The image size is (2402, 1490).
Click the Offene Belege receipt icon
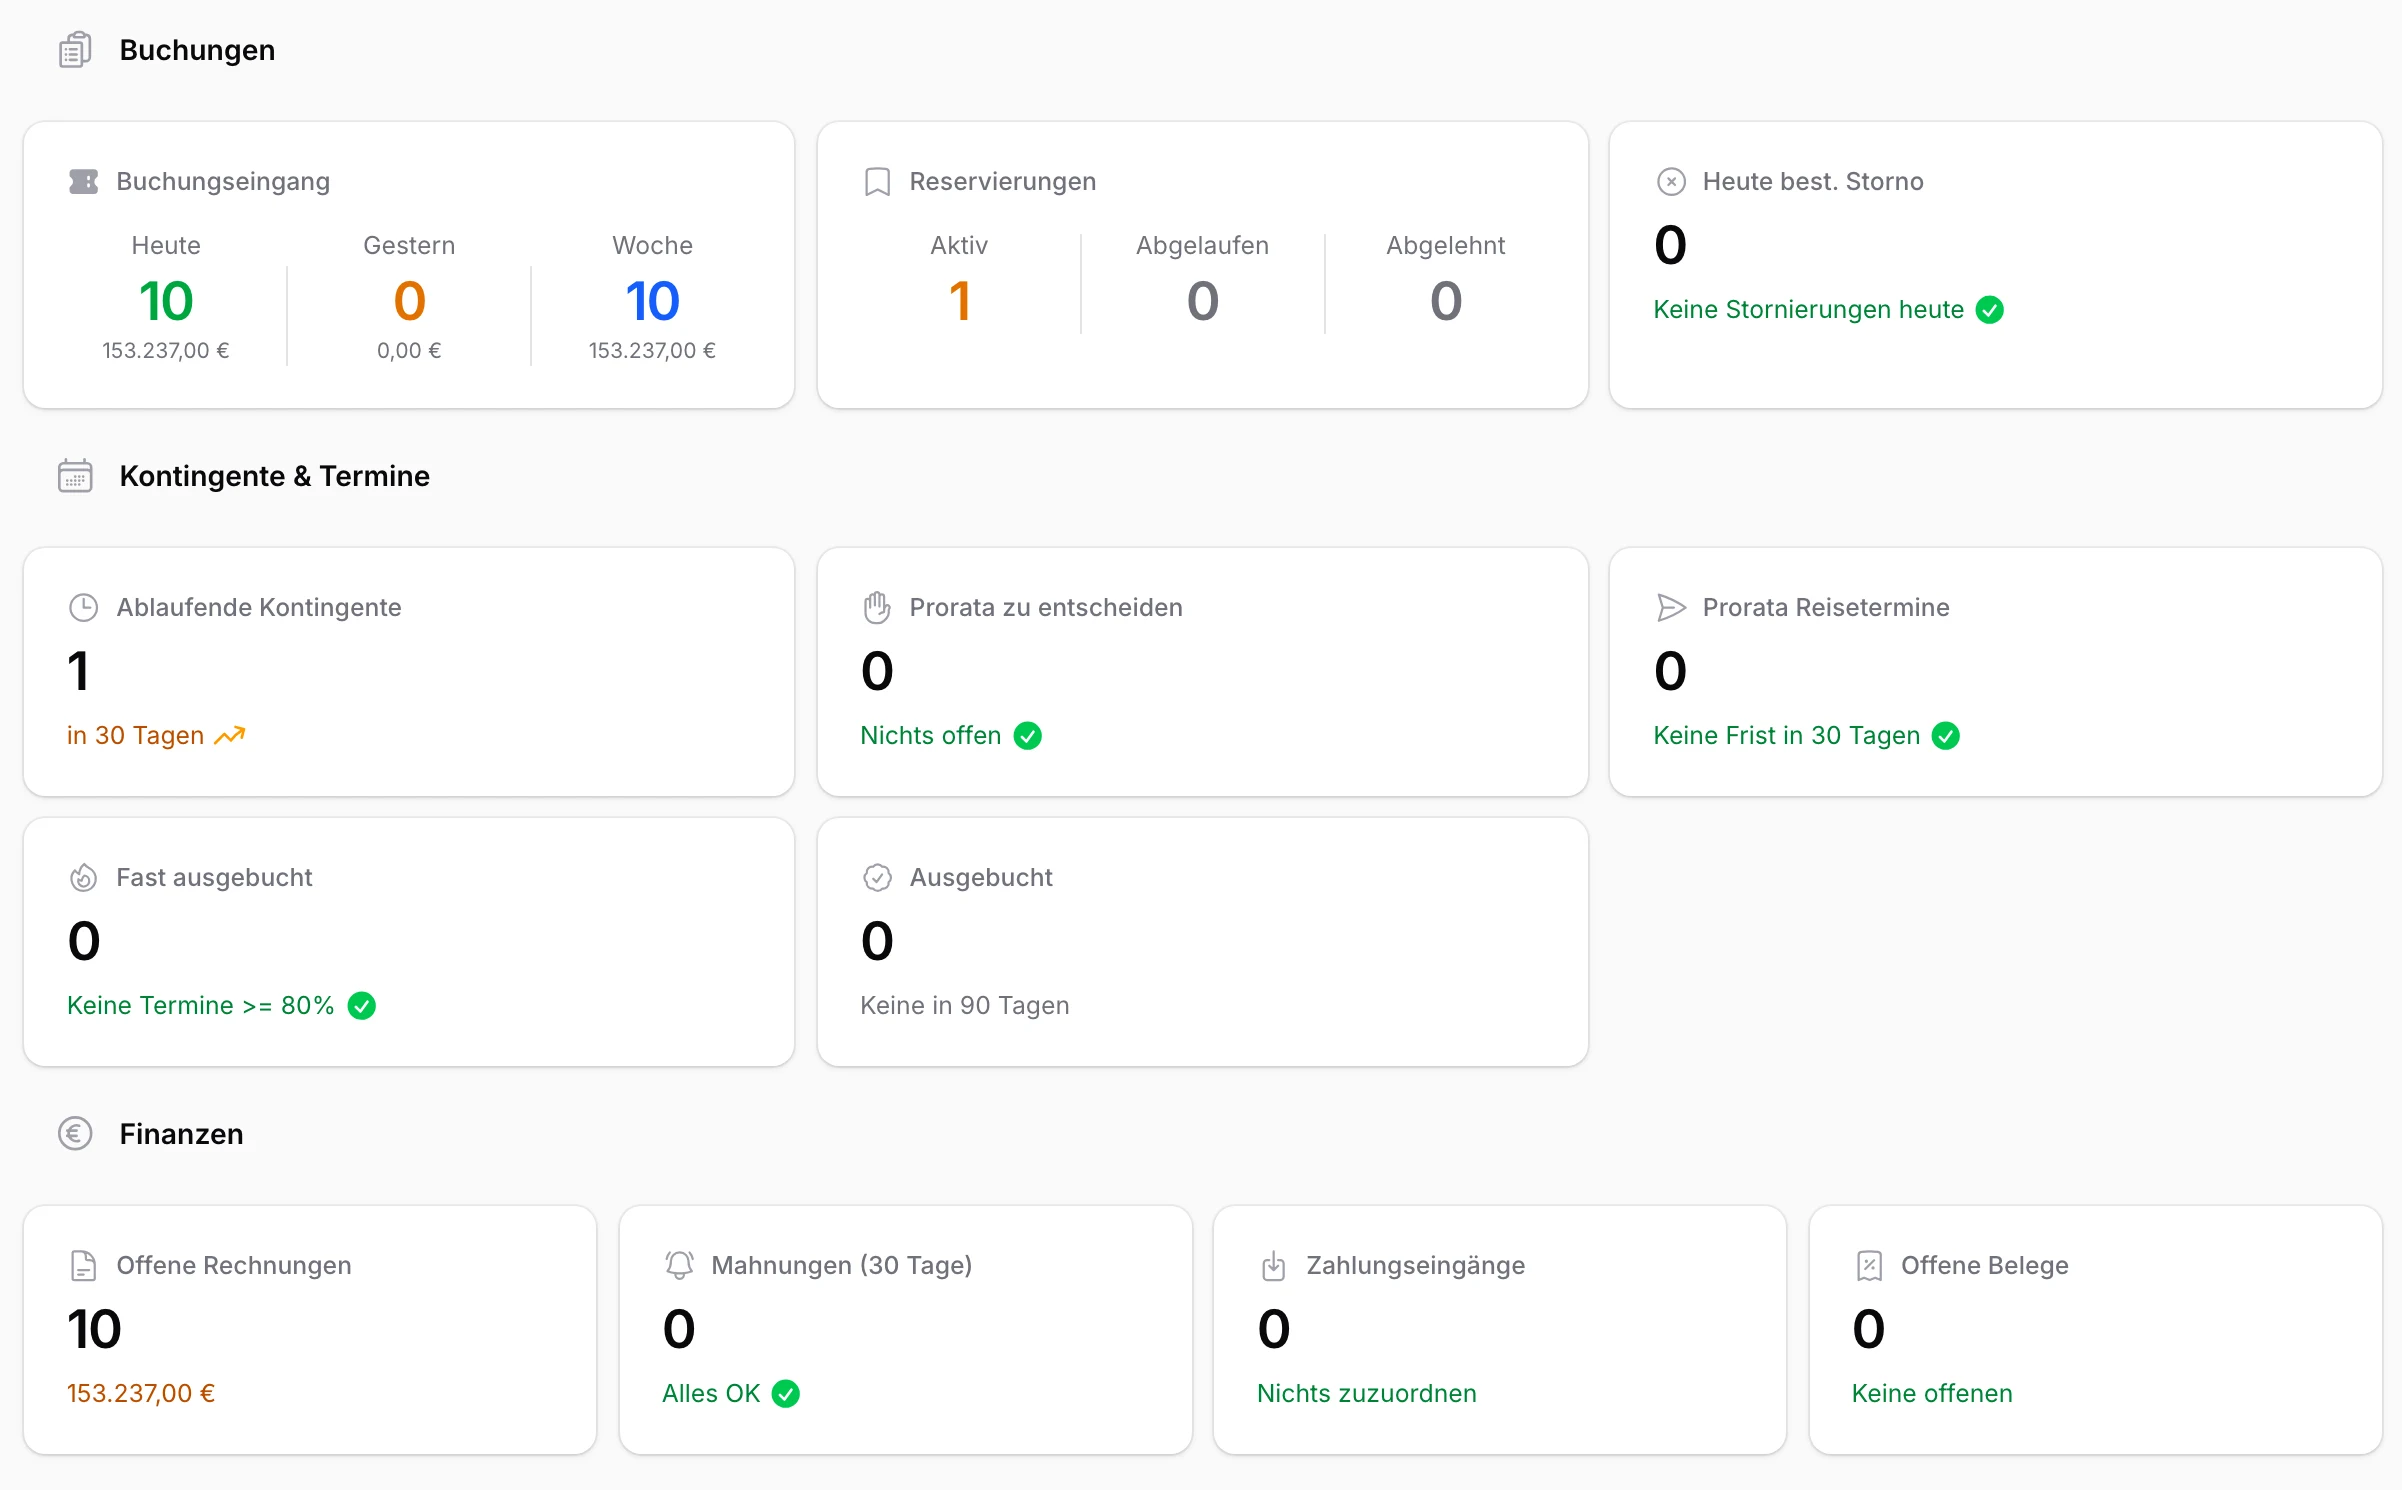pyautogui.click(x=1869, y=1266)
